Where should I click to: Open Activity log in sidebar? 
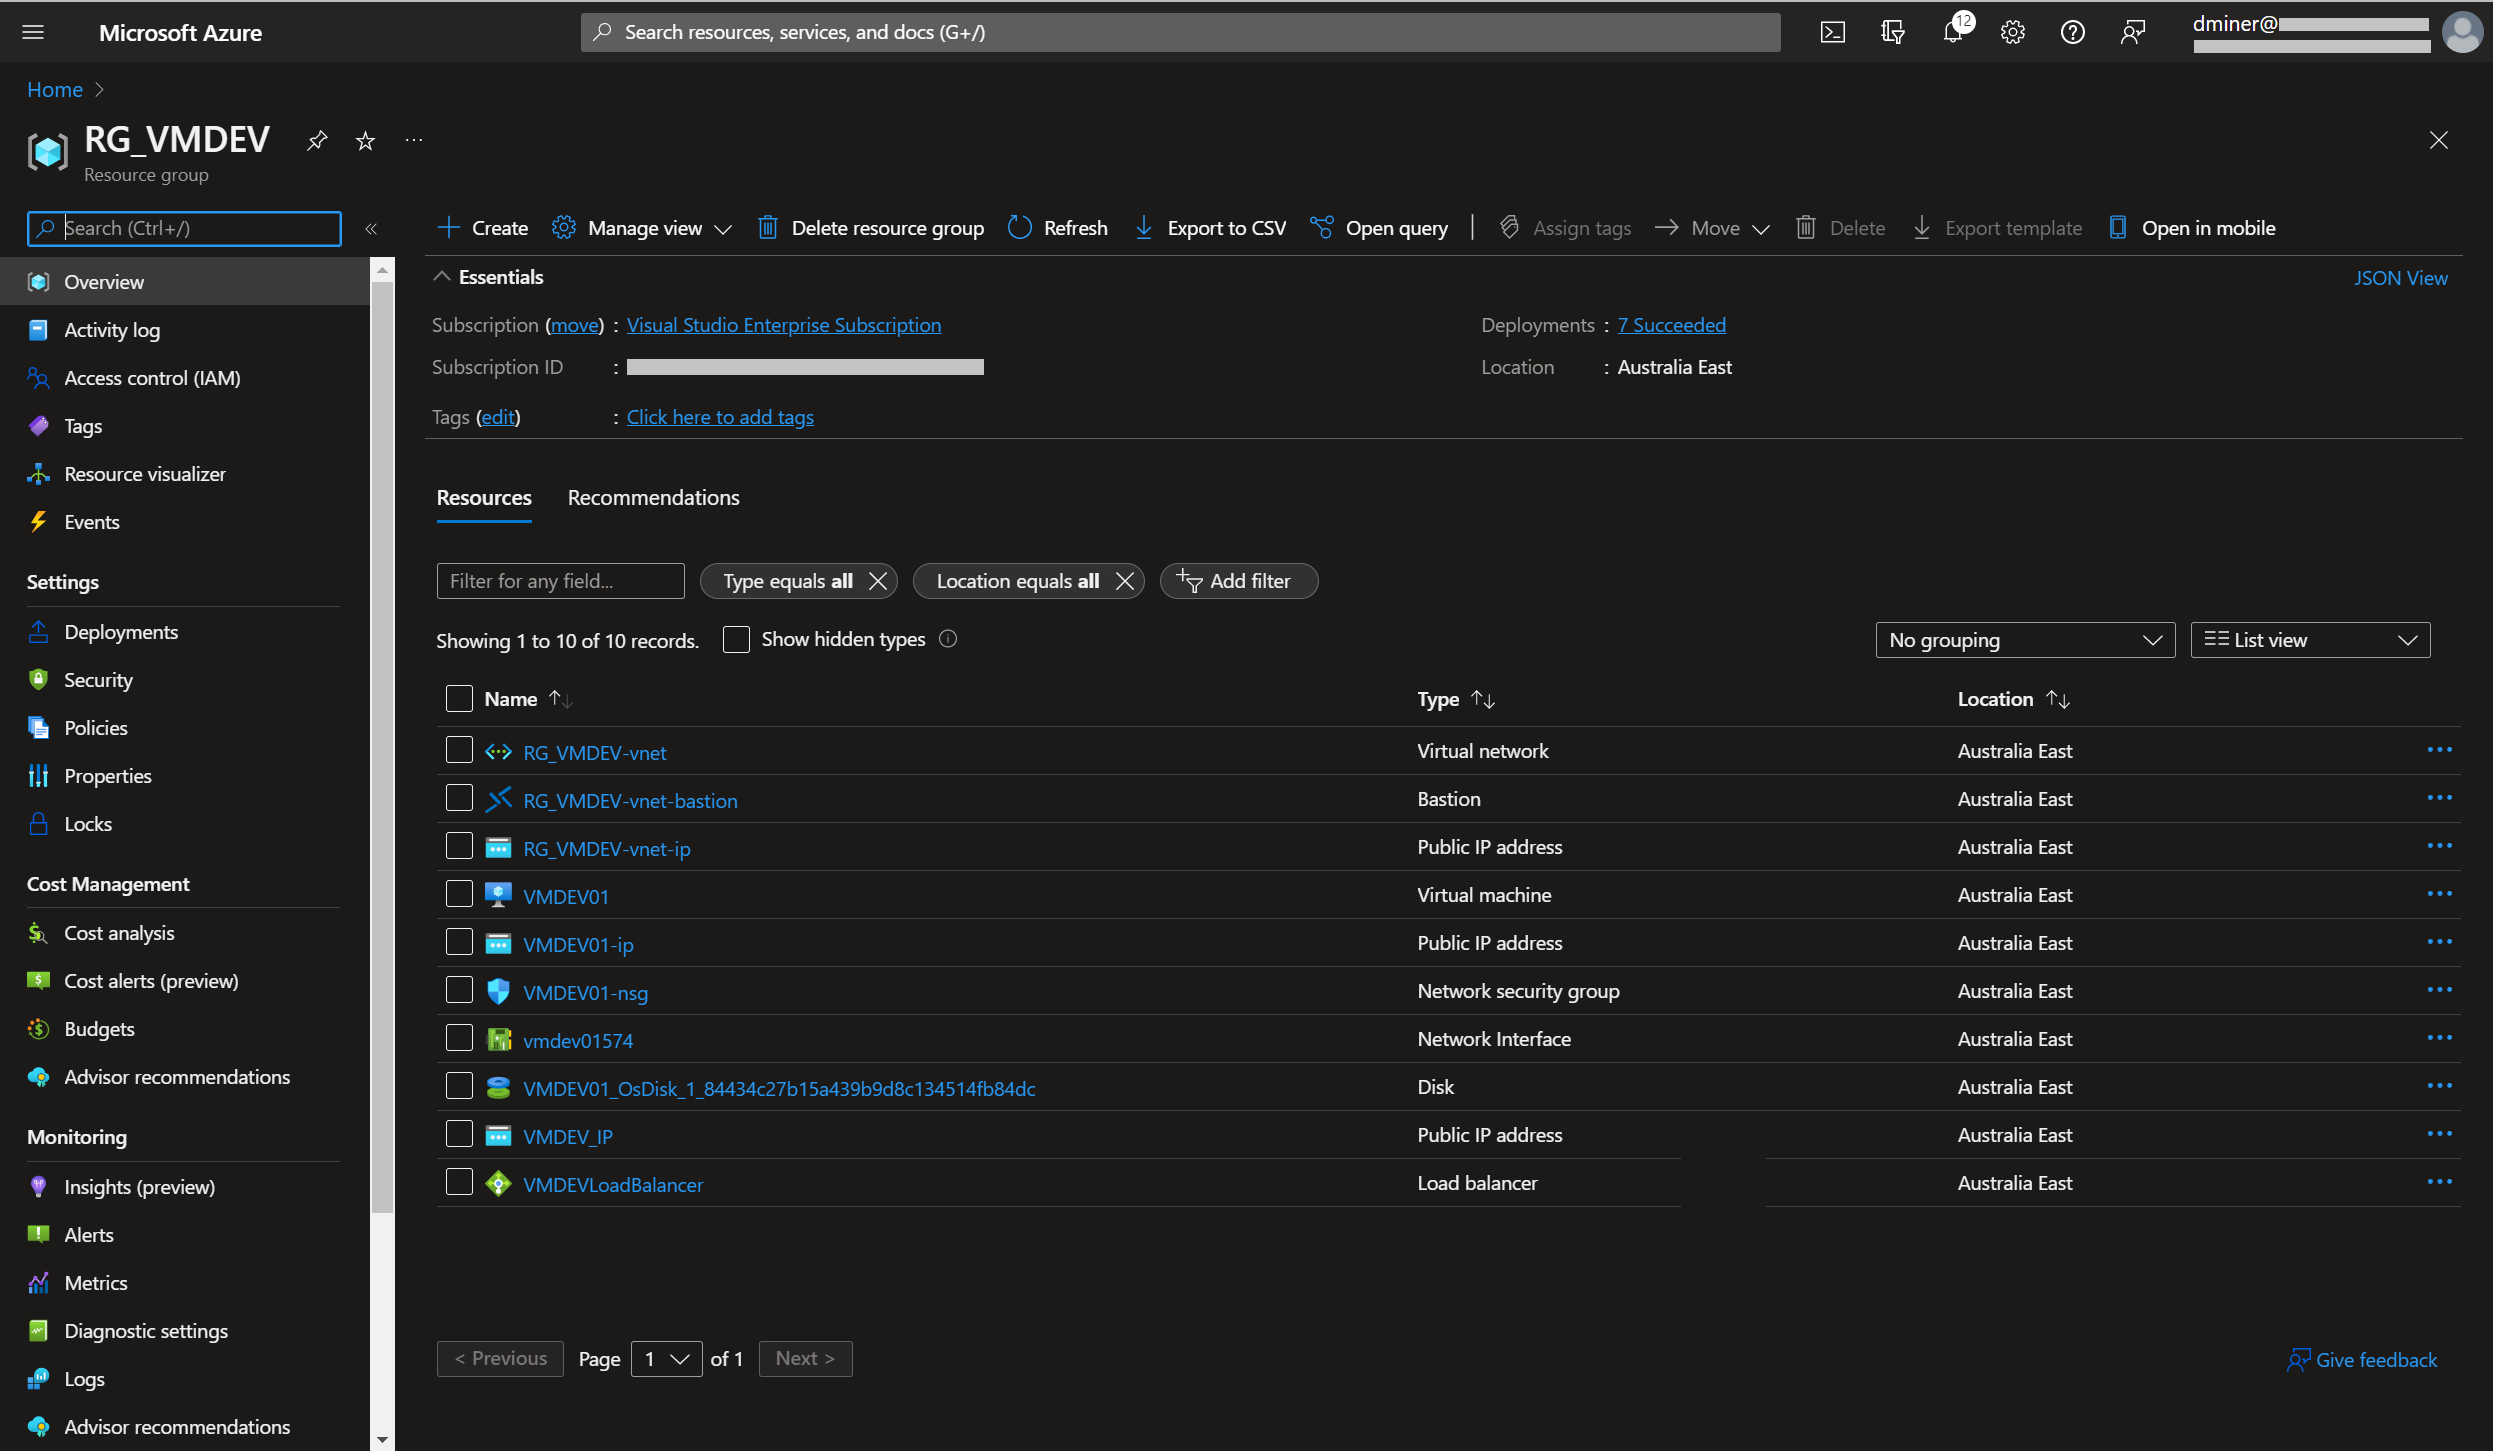(x=112, y=330)
